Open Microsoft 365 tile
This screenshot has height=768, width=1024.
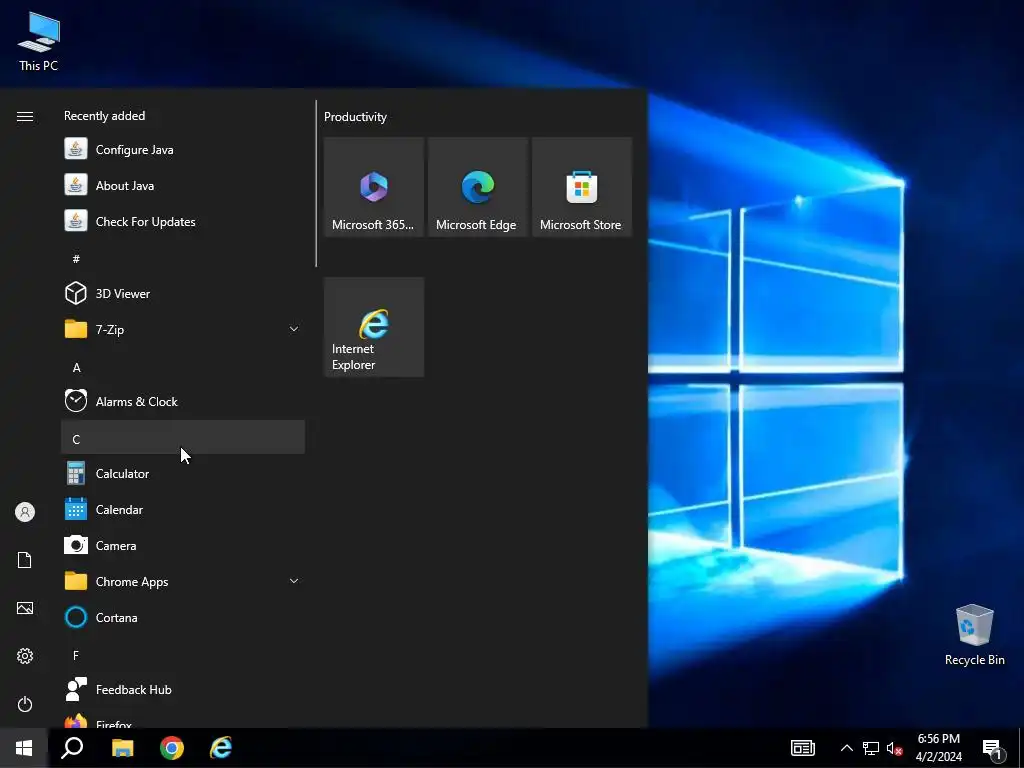374,187
